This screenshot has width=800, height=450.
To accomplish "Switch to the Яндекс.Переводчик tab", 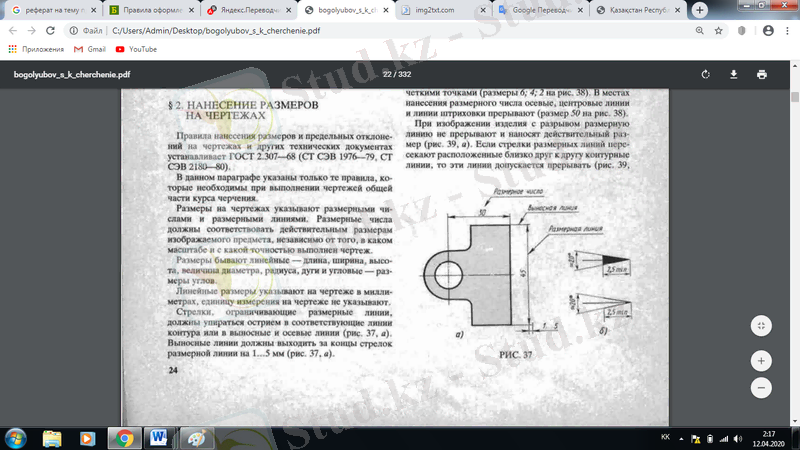I will click(249, 10).
